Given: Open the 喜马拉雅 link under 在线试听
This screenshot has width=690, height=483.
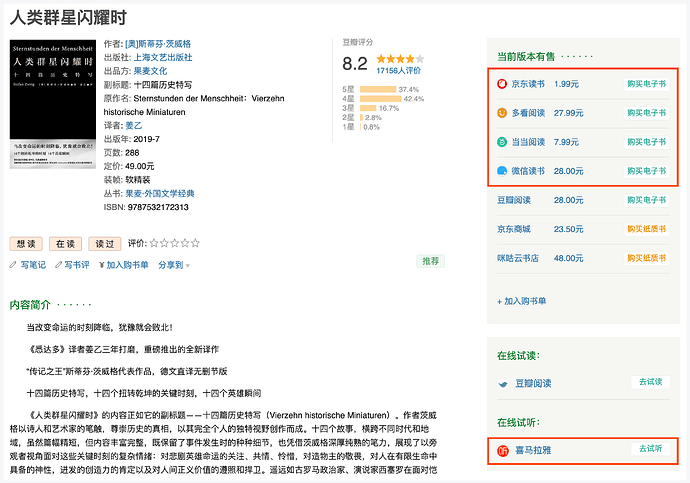Looking at the screenshot, I should tap(533, 450).
